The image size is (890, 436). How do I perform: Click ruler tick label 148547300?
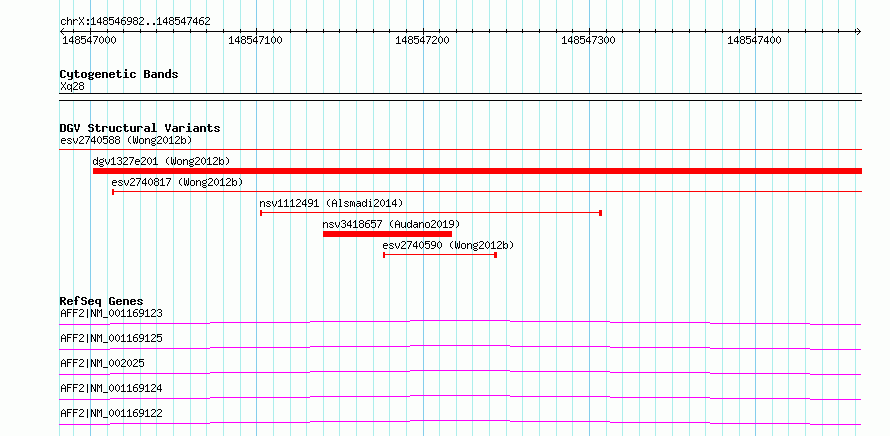(x=589, y=40)
